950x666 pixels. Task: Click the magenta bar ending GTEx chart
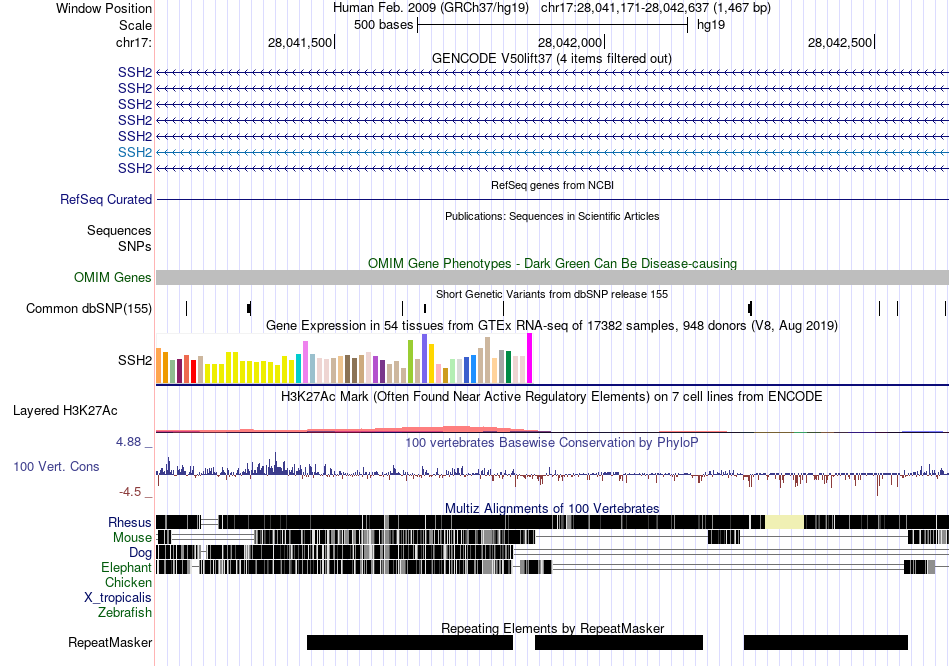coord(530,358)
